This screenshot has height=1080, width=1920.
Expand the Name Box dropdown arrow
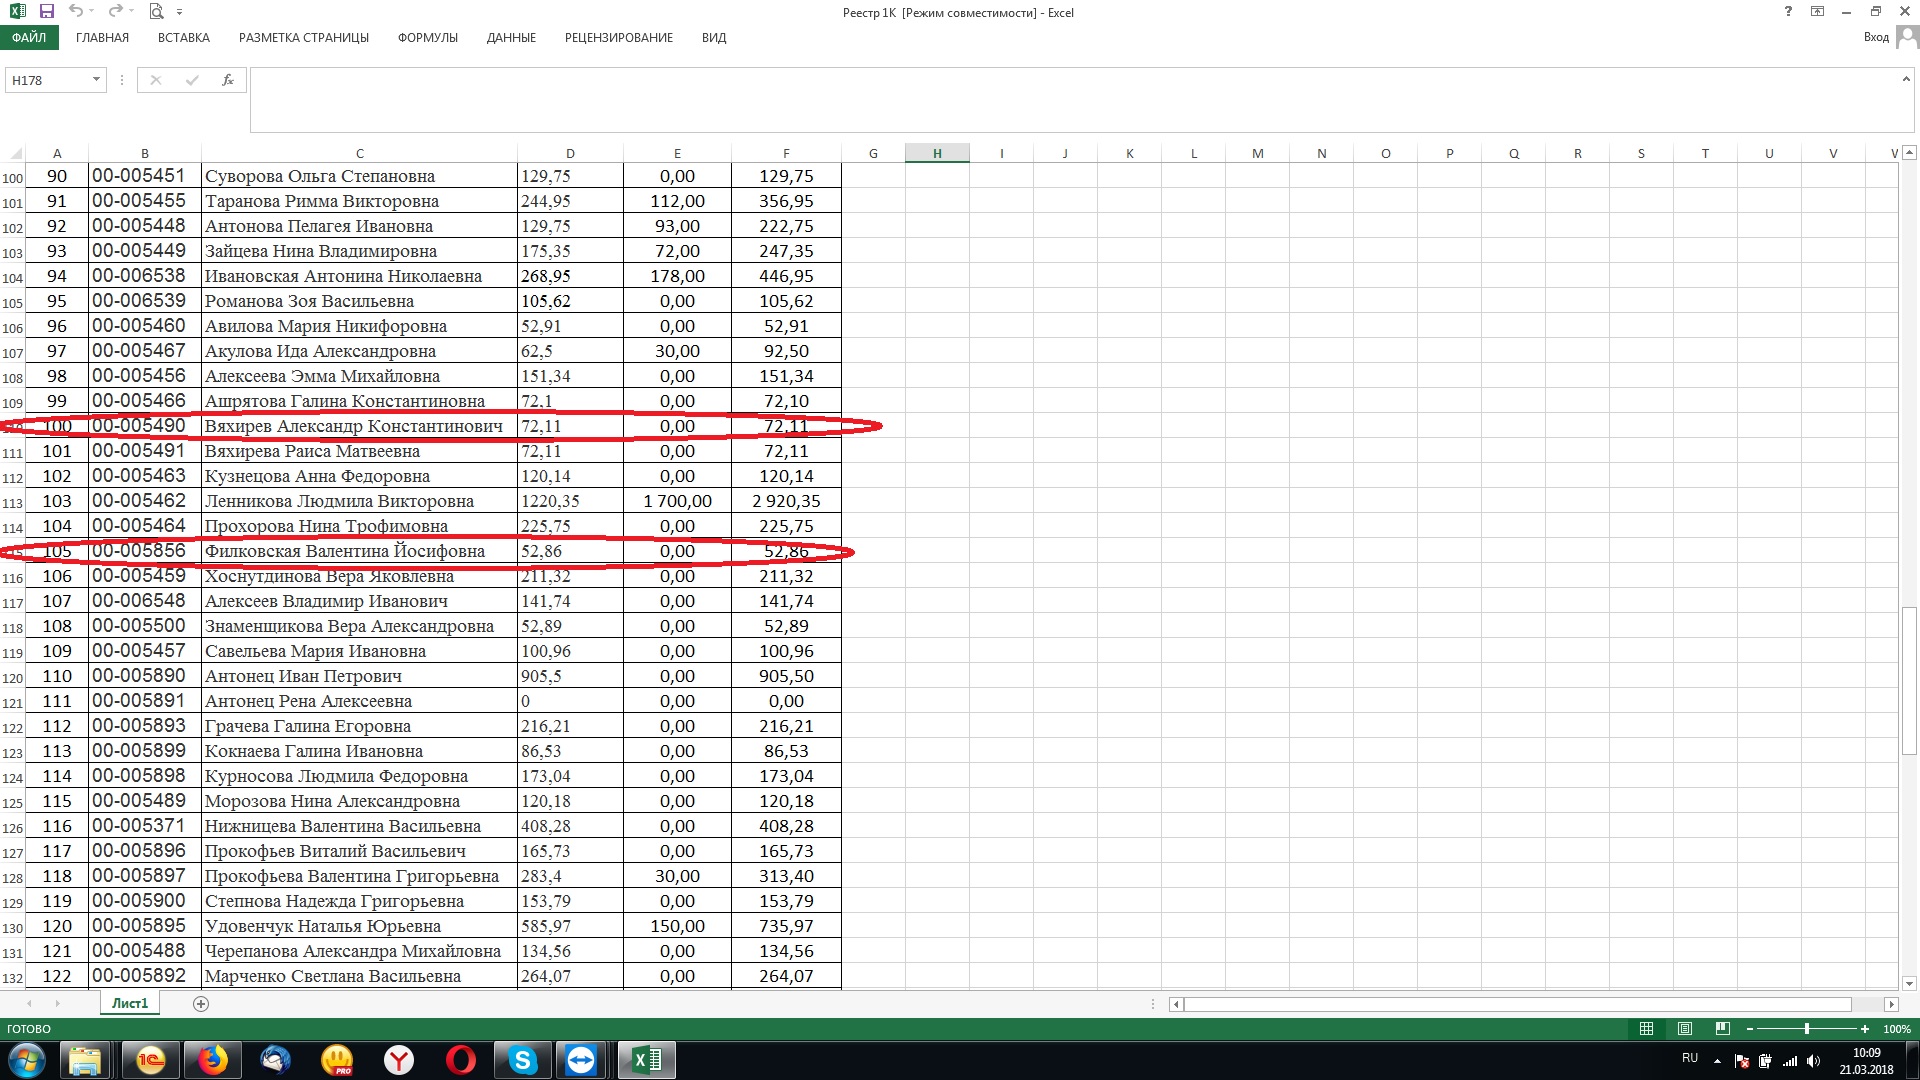tap(96, 80)
